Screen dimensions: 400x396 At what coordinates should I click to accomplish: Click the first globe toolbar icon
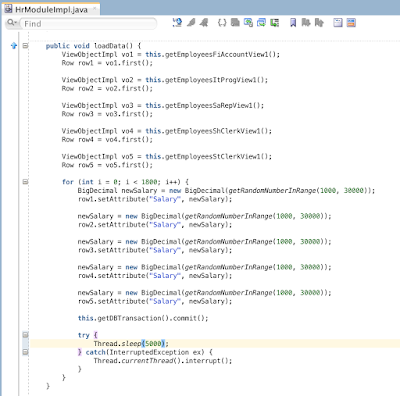point(177,22)
